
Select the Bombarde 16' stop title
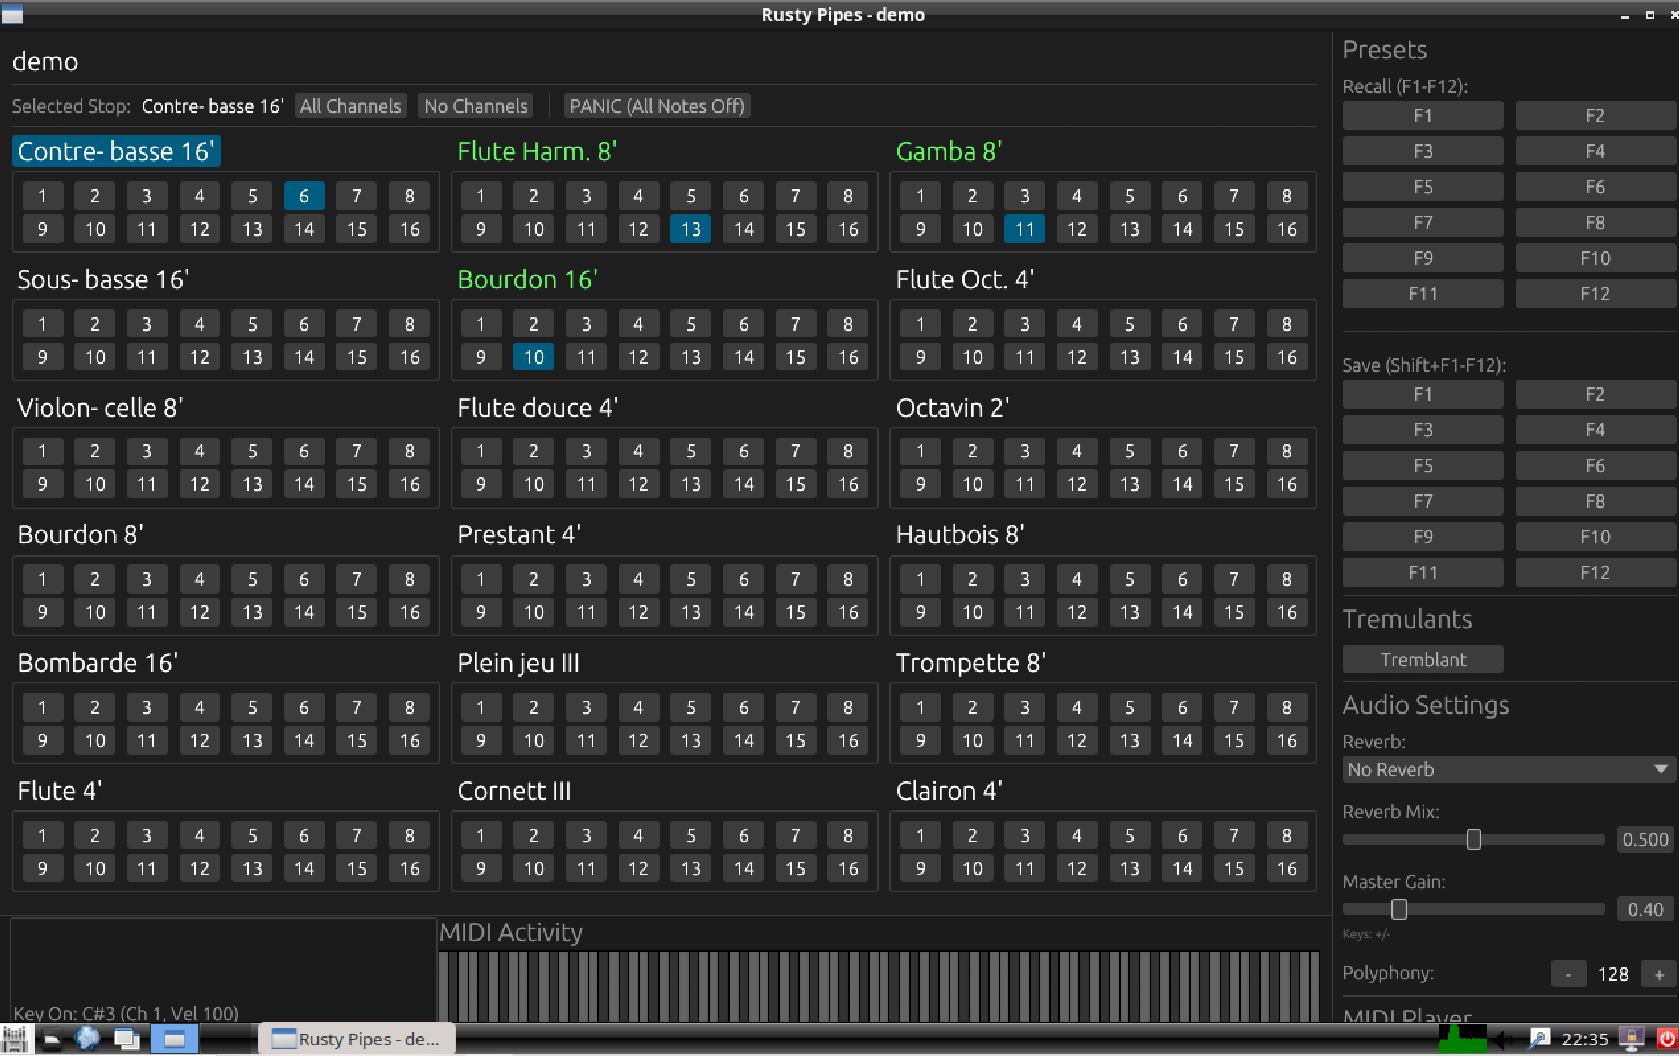pos(97,663)
